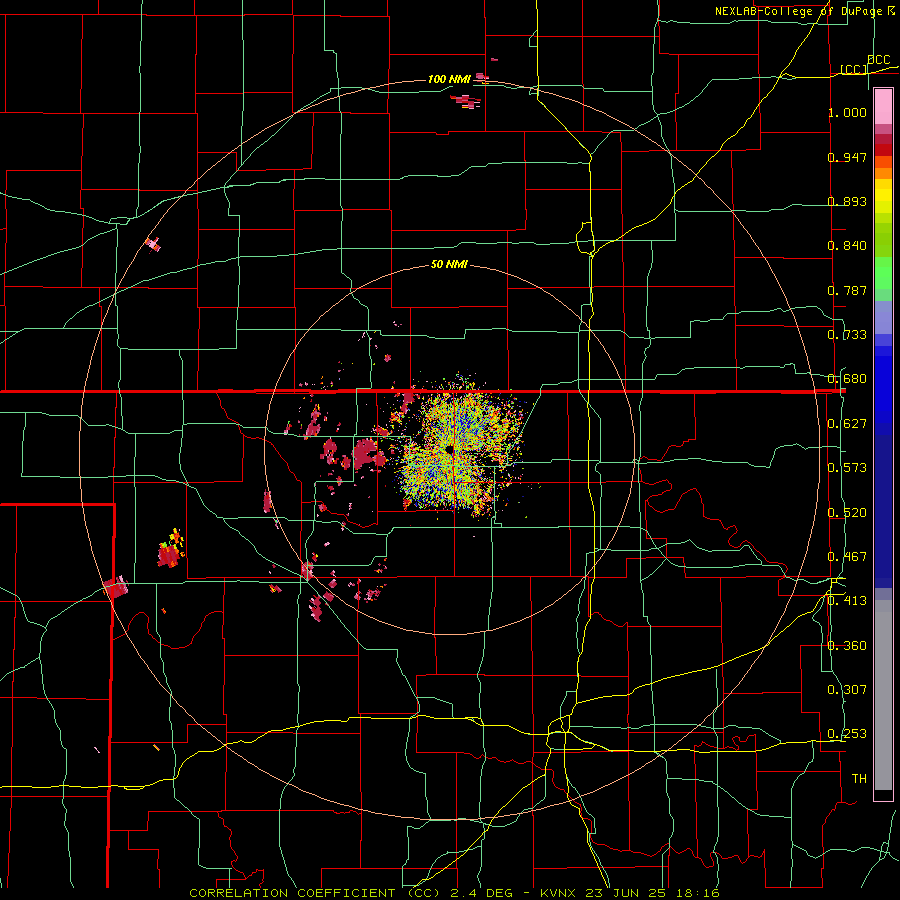Click the 0.733 color scale value
This screenshot has width=900, height=900.
pyautogui.click(x=847, y=334)
